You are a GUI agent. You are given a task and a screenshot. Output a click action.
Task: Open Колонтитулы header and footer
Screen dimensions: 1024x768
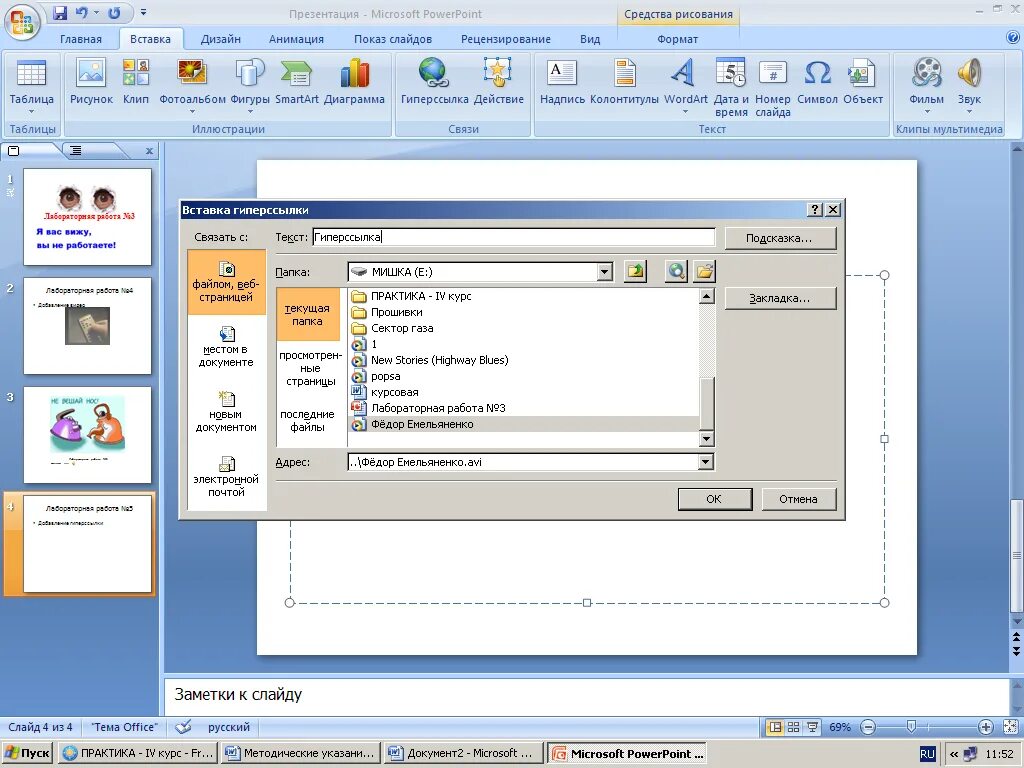(x=624, y=84)
